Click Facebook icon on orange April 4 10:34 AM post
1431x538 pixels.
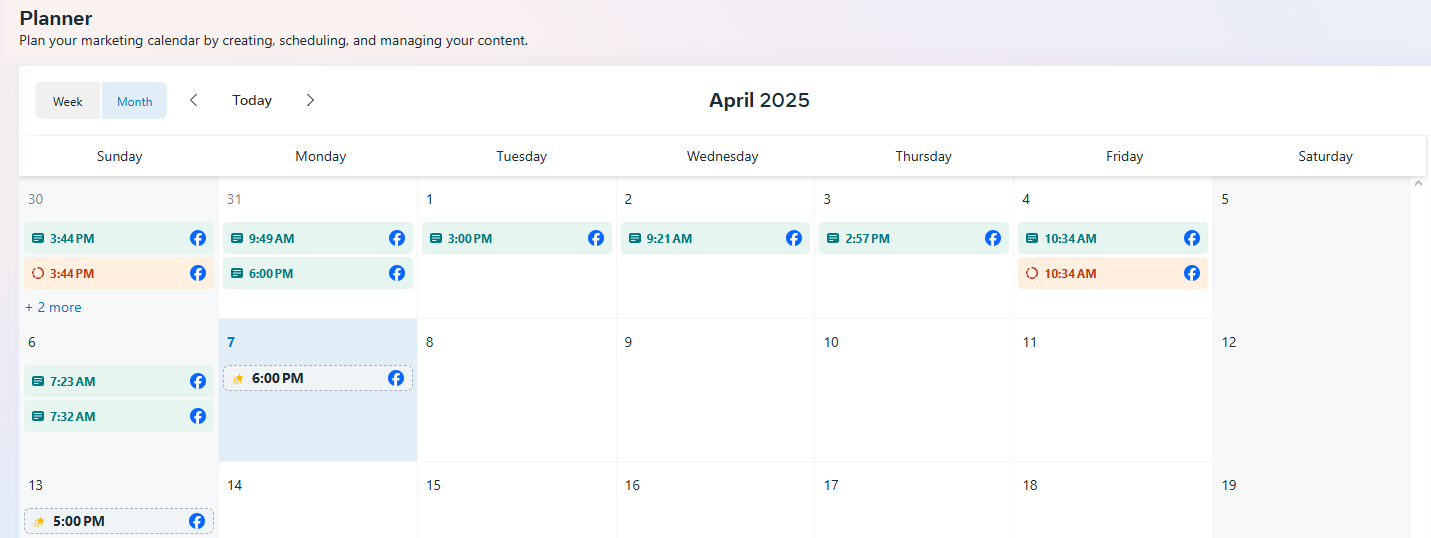pyautogui.click(x=1192, y=273)
